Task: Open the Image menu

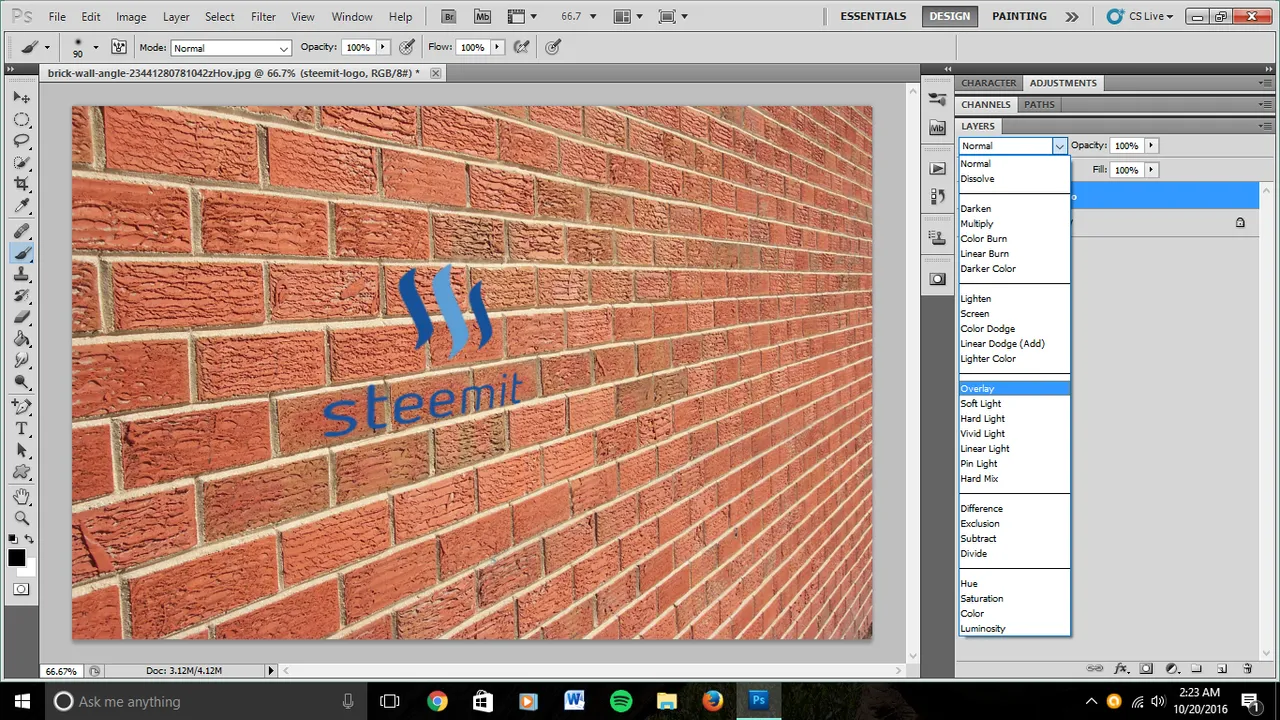Action: [131, 17]
